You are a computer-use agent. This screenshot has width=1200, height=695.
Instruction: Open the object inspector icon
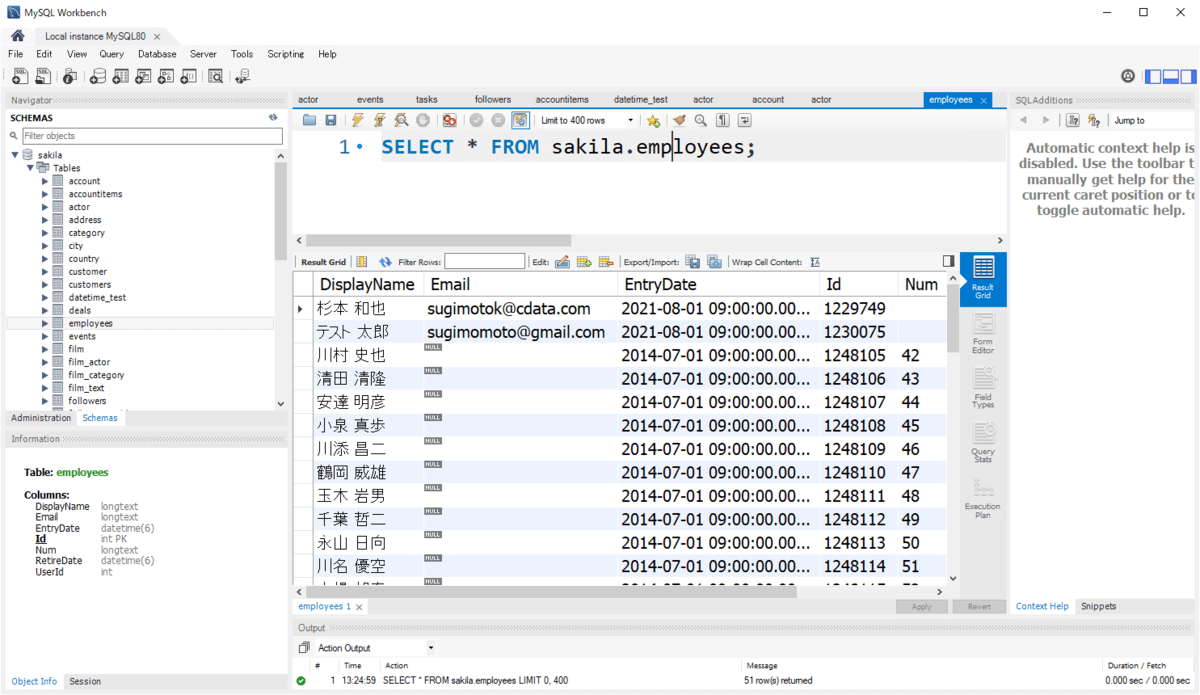point(70,76)
